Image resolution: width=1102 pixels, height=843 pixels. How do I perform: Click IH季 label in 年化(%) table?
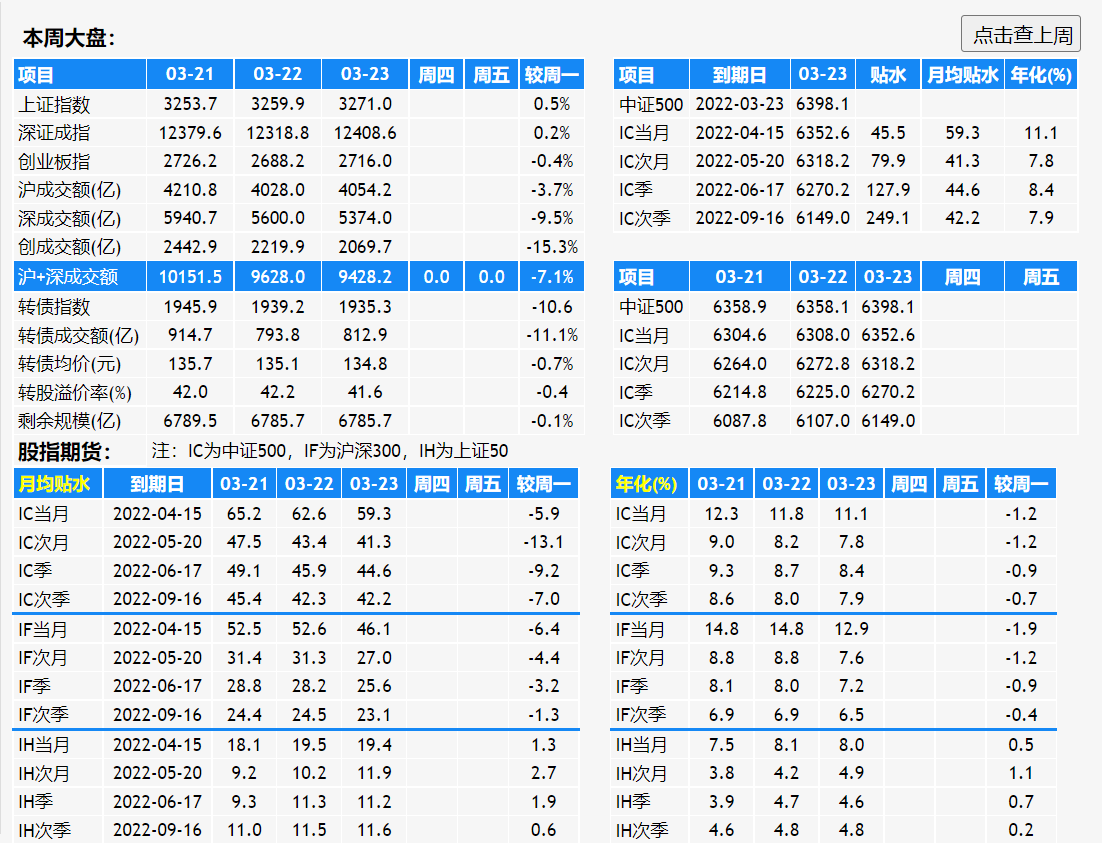coord(633,802)
